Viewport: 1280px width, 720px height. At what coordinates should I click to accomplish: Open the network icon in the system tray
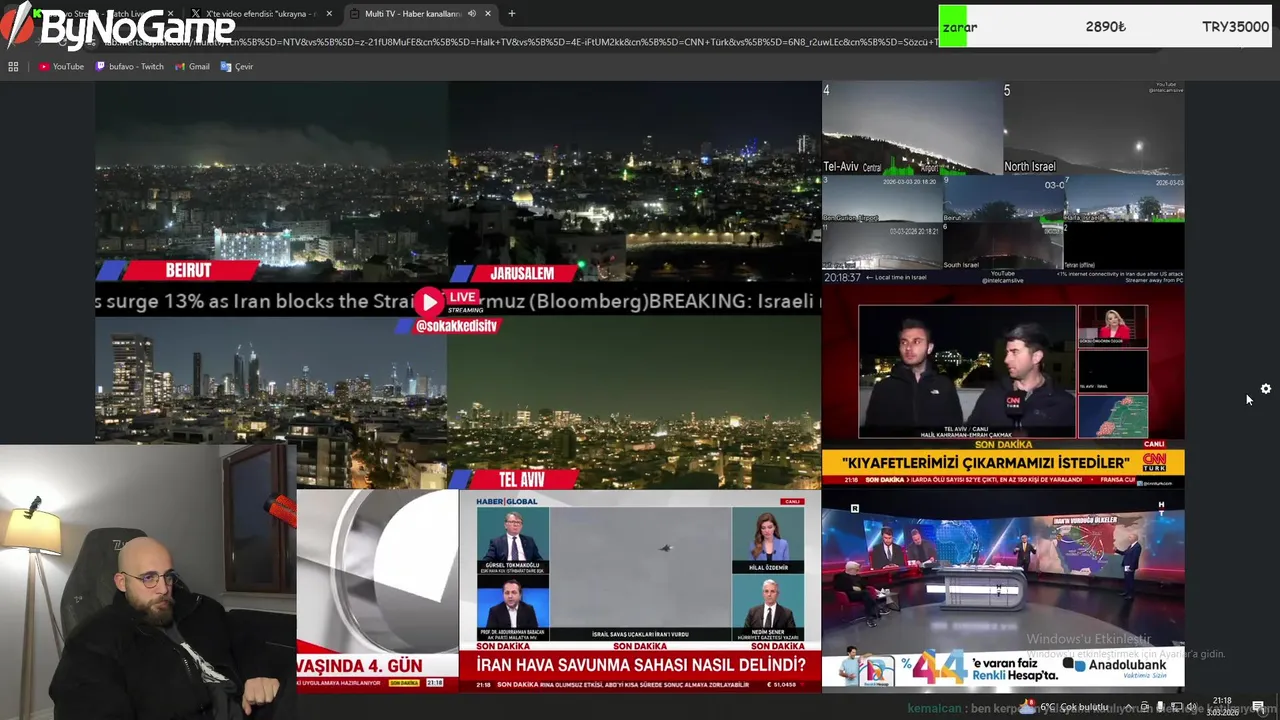coord(1176,707)
